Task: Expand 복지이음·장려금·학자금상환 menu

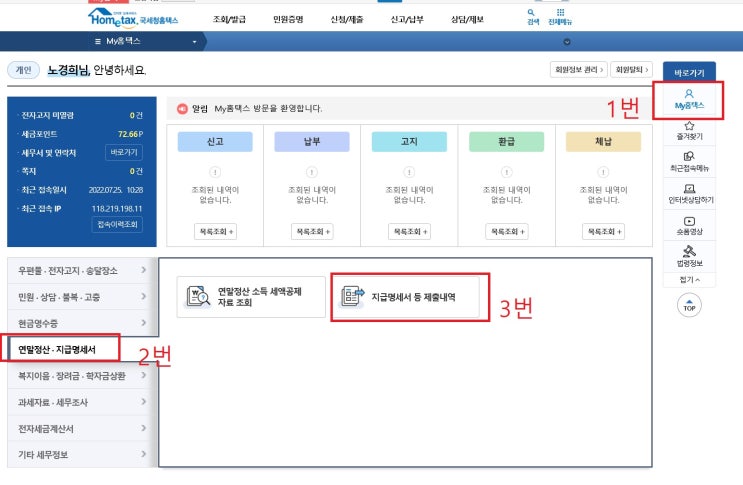Action: [82, 376]
